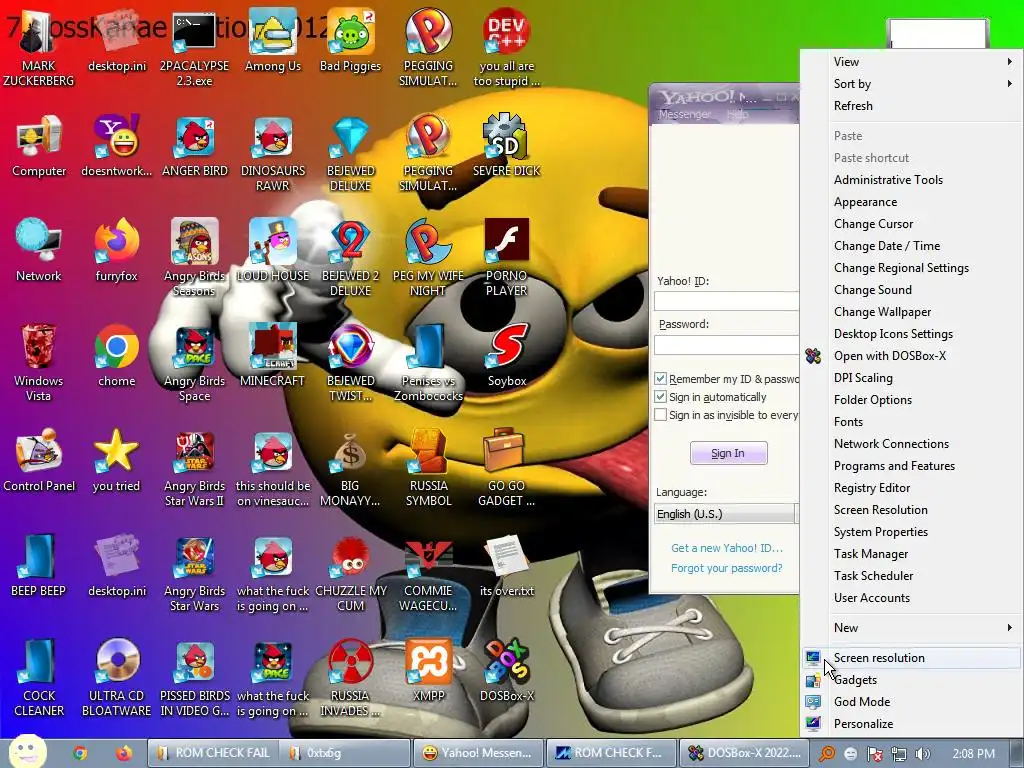Screen dimensions: 1024x768
Task: Open the MINECRAFT desktop icon
Action: [x=272, y=355]
